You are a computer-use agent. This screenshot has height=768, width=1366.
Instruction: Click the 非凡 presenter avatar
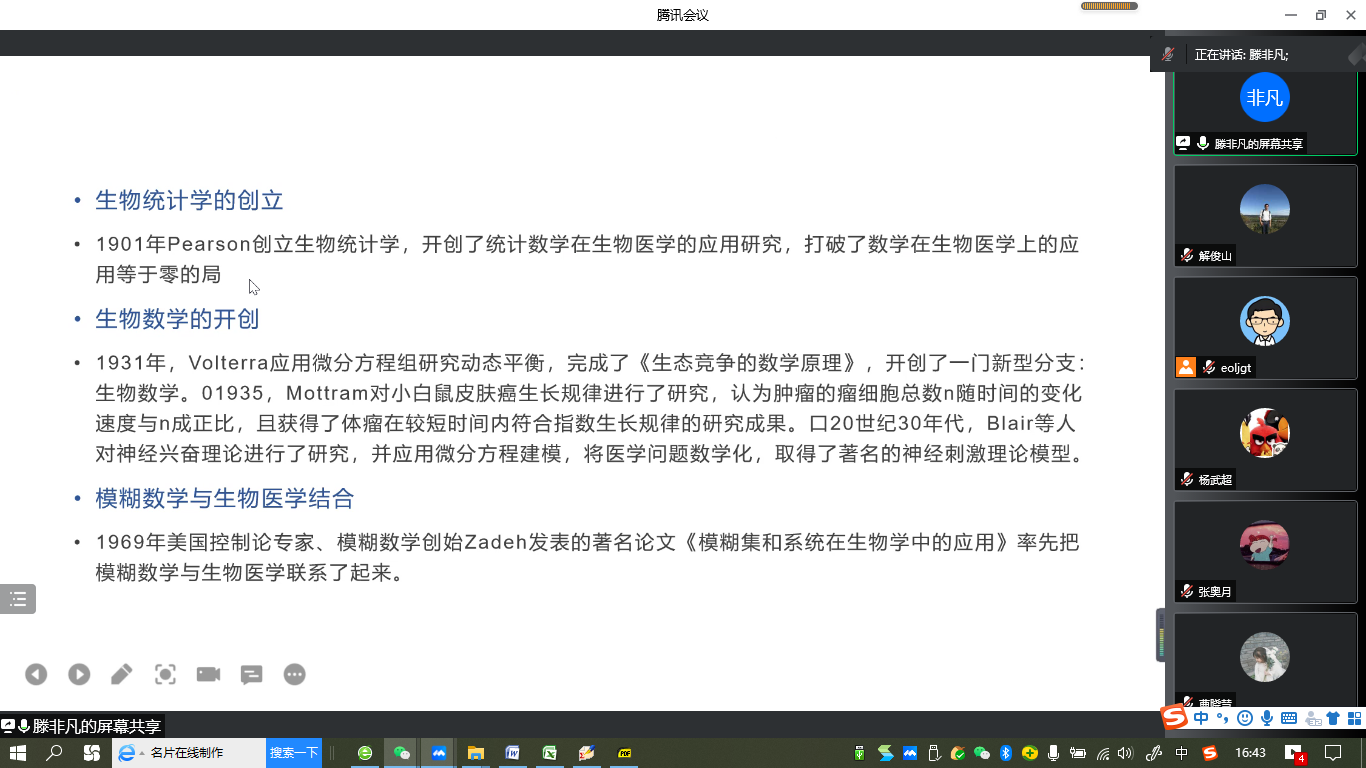point(1264,98)
